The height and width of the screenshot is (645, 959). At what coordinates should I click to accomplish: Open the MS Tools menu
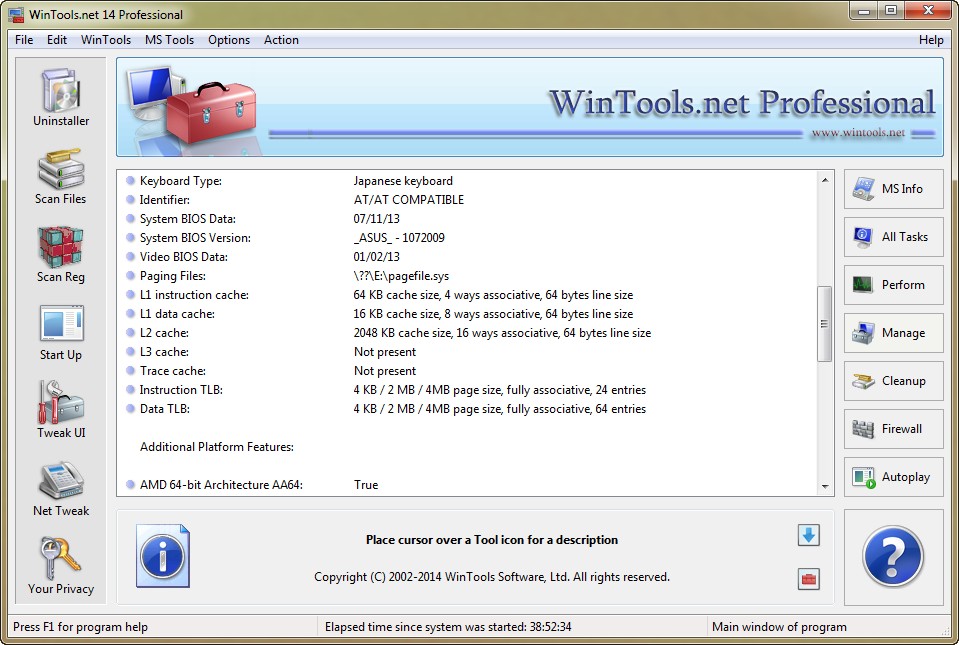(169, 40)
